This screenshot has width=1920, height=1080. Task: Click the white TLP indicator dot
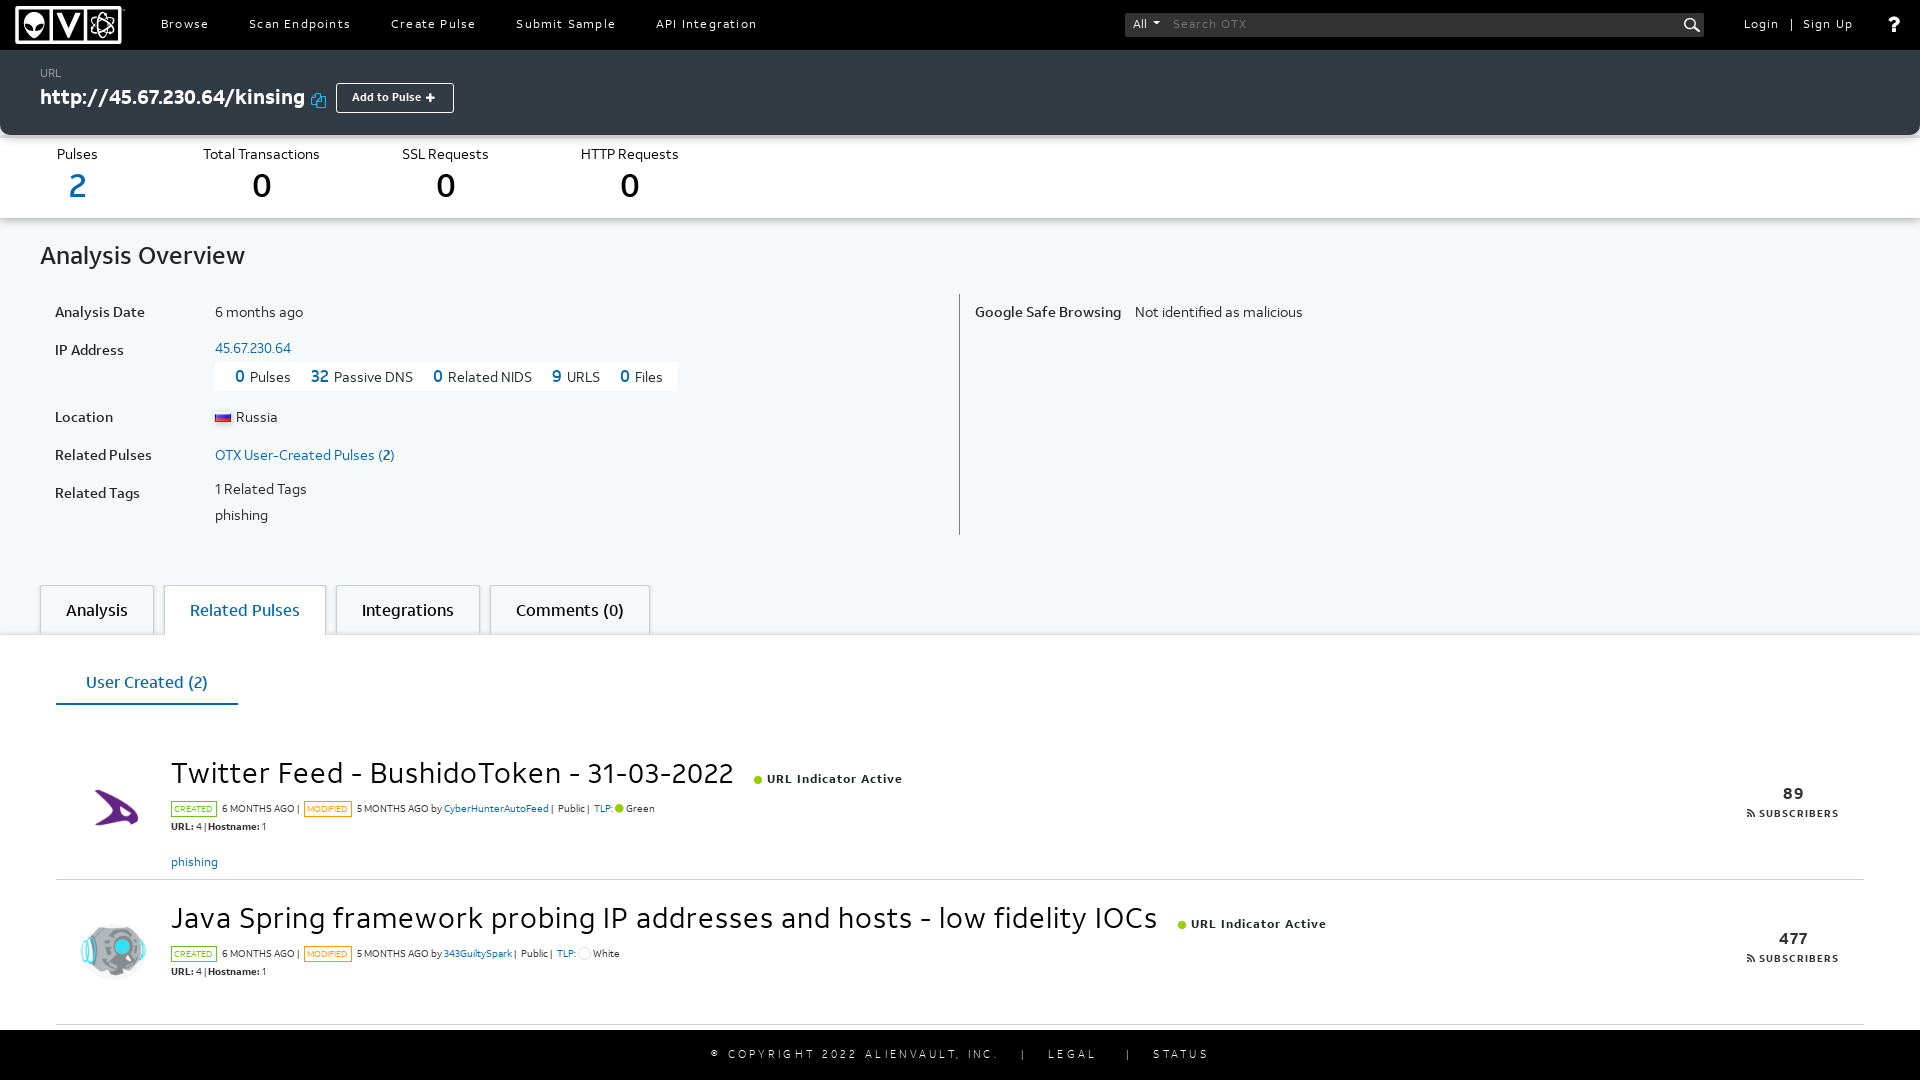584,954
